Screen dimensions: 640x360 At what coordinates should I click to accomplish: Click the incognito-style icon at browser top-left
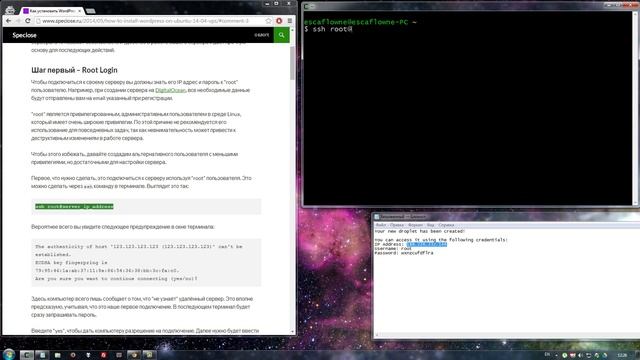[10, 9]
